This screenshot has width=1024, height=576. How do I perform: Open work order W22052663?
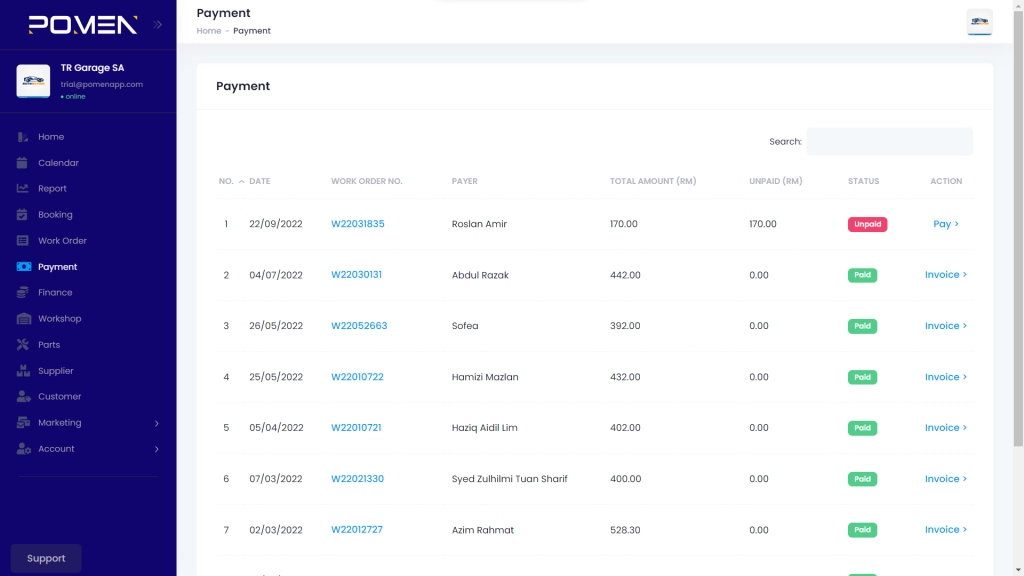359,326
